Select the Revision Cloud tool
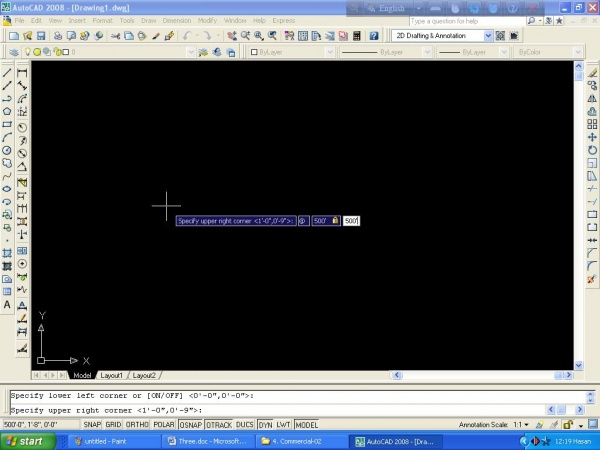Screen dimensions: 600x450 click(7, 163)
